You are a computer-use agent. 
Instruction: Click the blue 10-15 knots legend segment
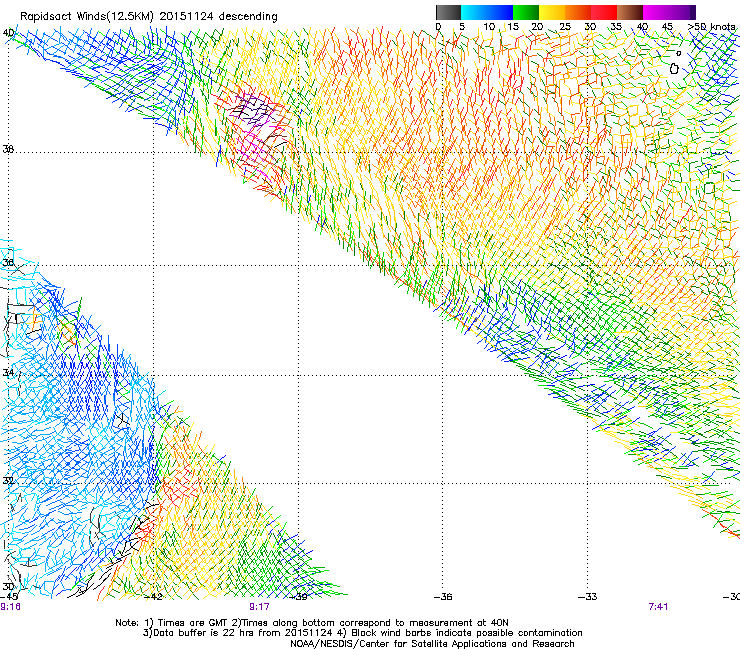pyautogui.click(x=500, y=12)
